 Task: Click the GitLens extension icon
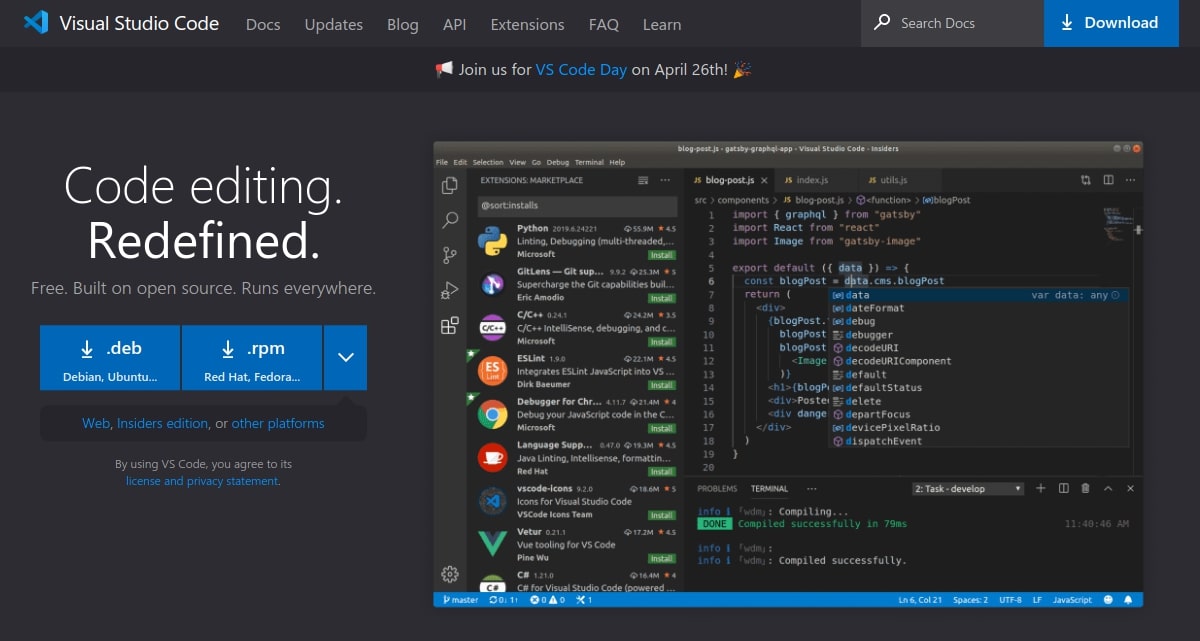492,284
